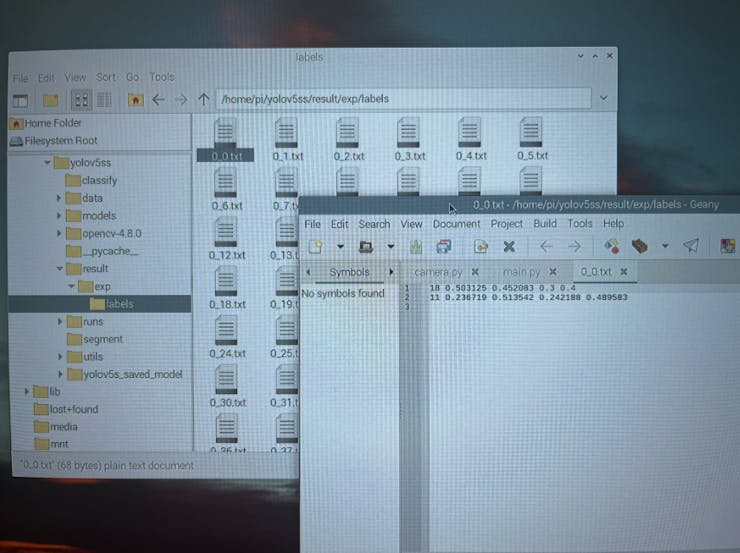Open the new-file template dropdown arrow in Geany
This screenshot has width=740, height=553.
340,247
